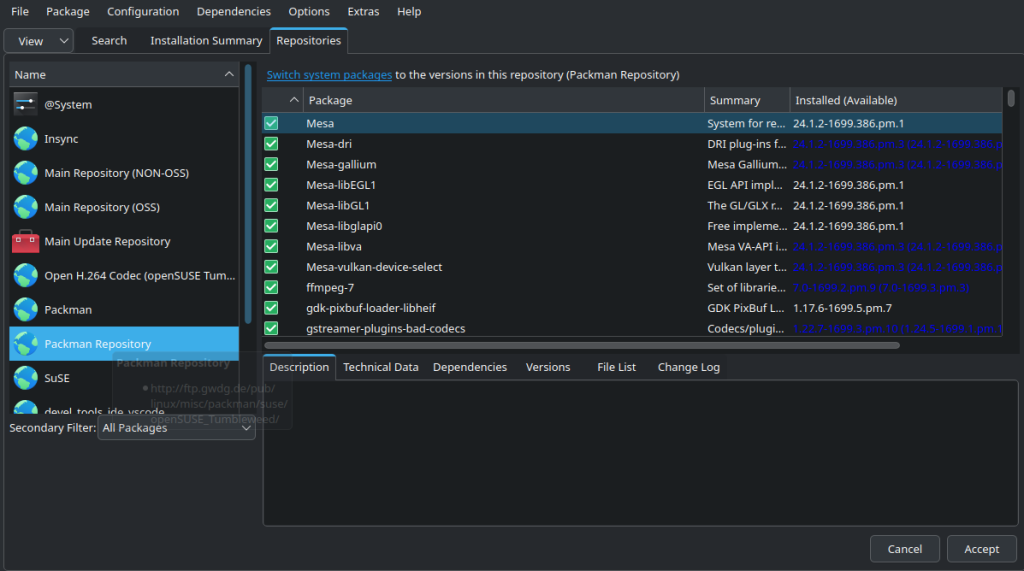
Task: Open the Configuration menu
Action: coord(143,12)
